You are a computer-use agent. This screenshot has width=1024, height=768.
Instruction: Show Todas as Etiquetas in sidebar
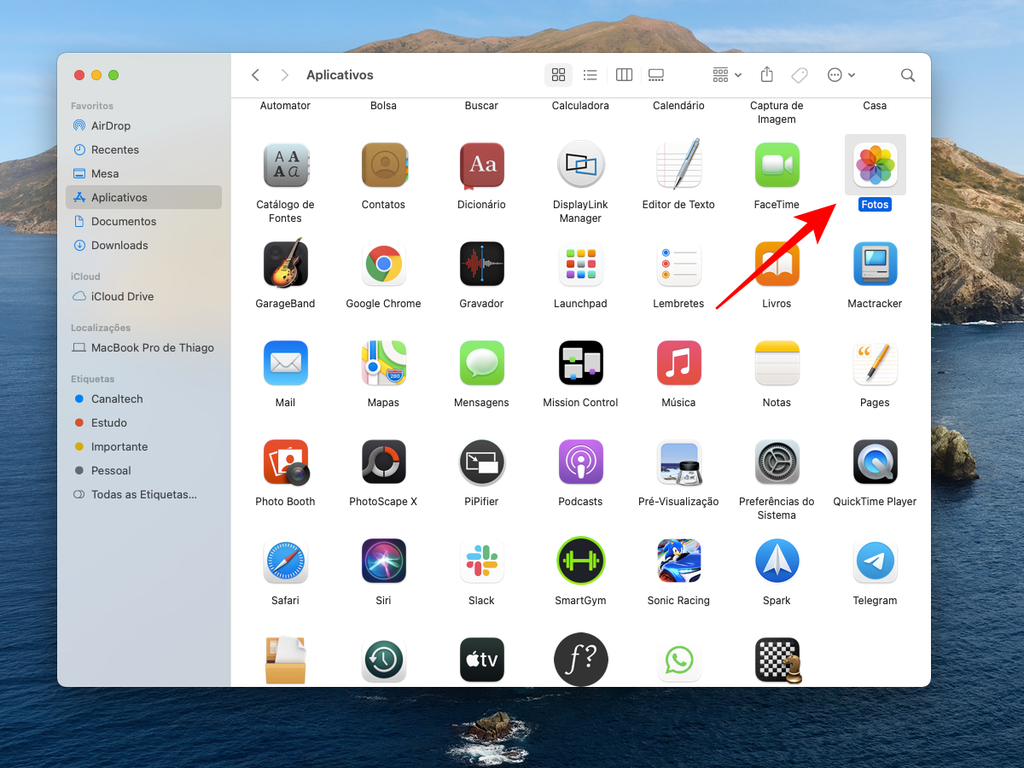(x=144, y=495)
